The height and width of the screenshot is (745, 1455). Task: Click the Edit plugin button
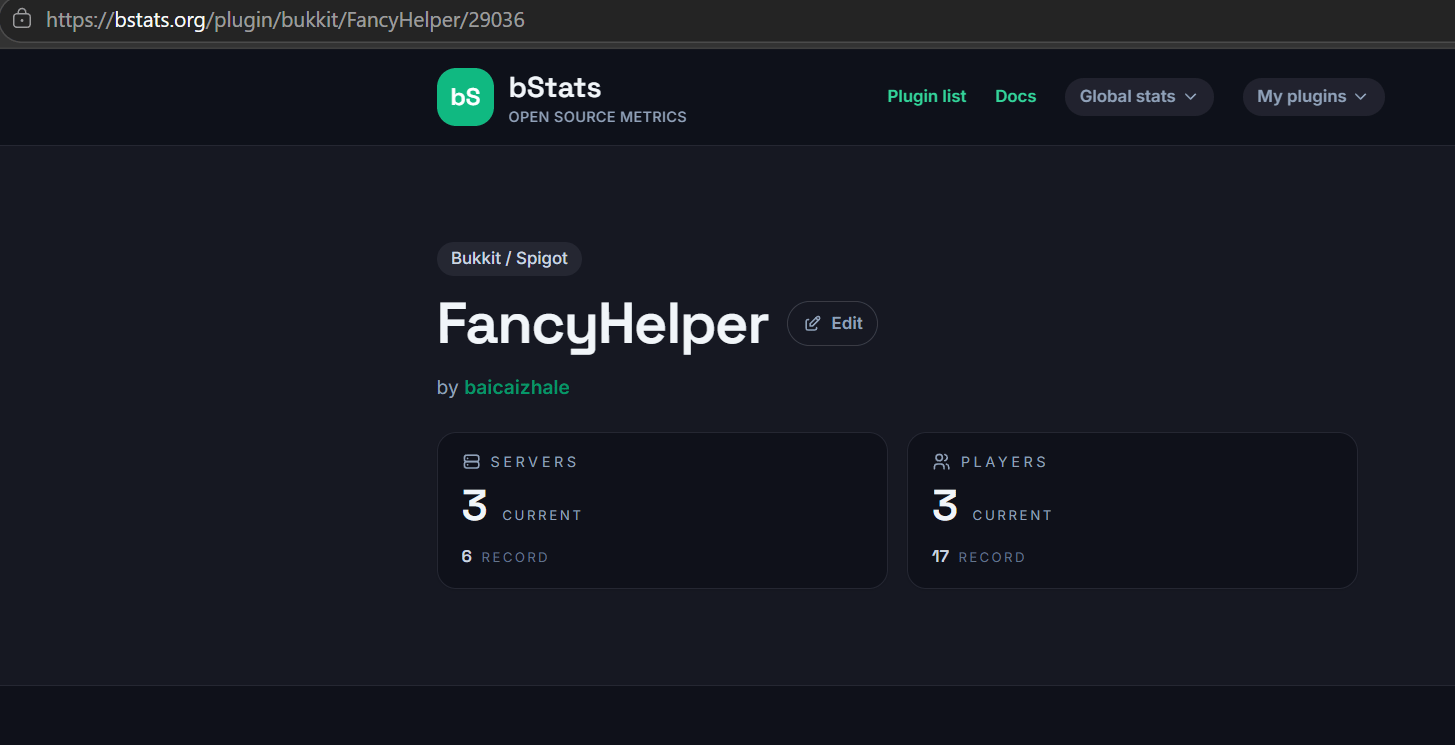point(832,323)
